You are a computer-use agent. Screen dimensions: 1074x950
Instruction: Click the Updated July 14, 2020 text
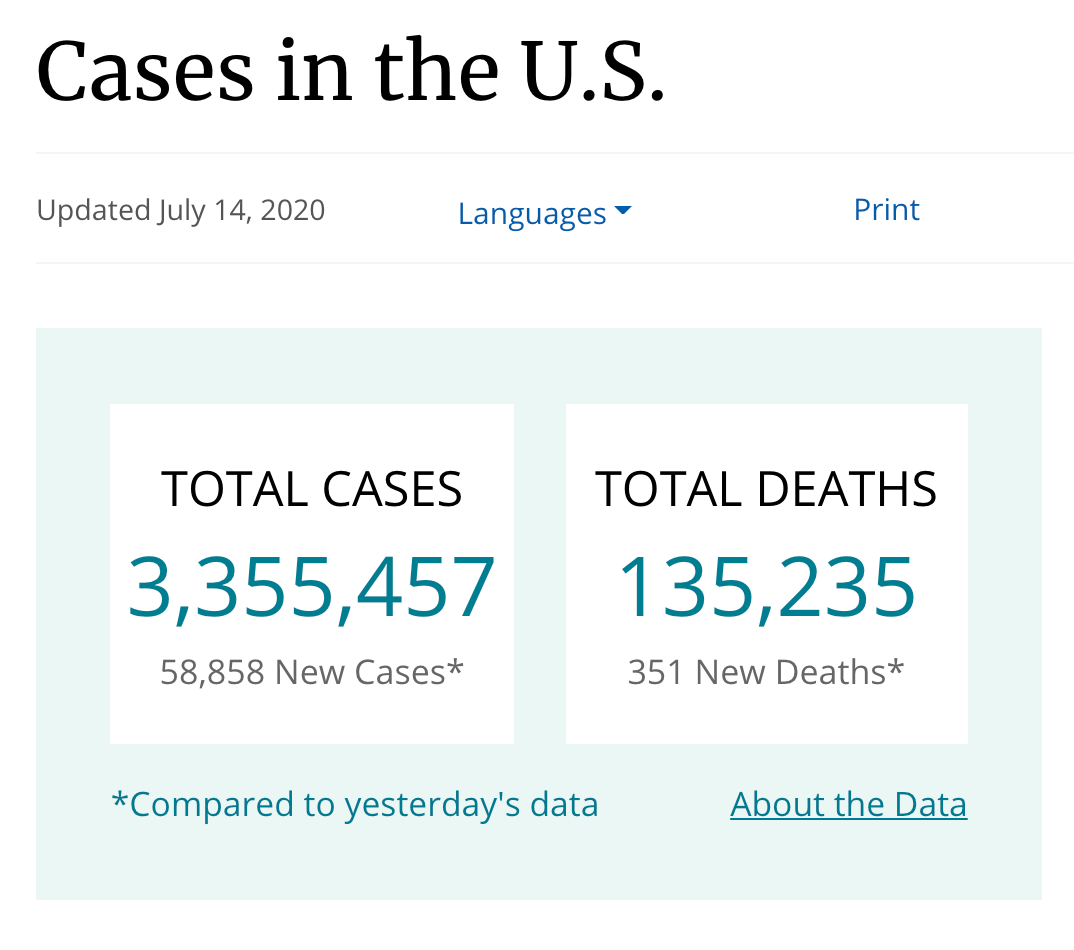pos(181,210)
